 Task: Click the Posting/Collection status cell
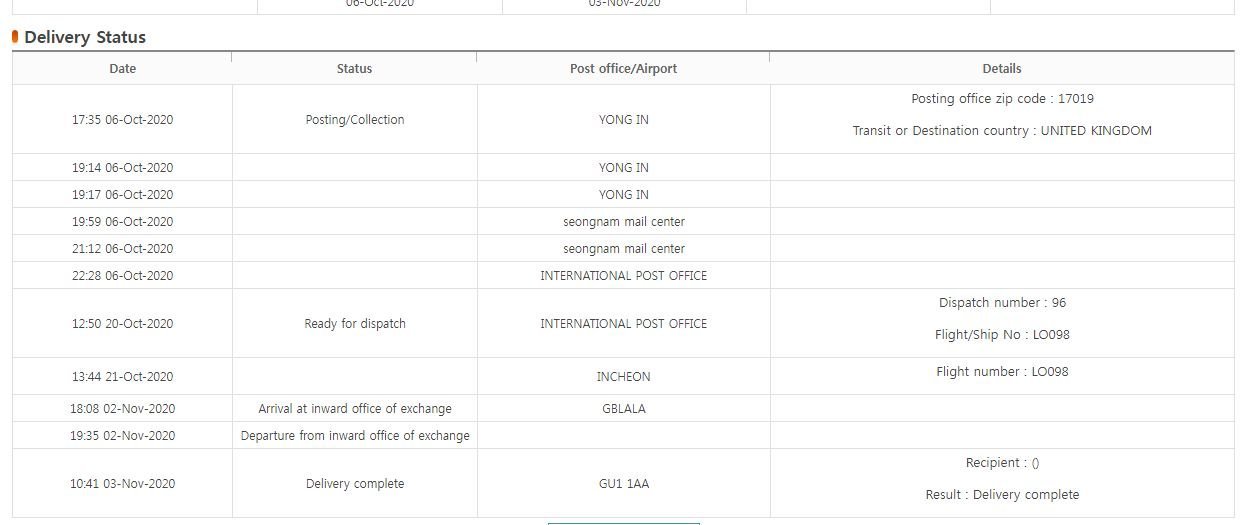point(355,120)
